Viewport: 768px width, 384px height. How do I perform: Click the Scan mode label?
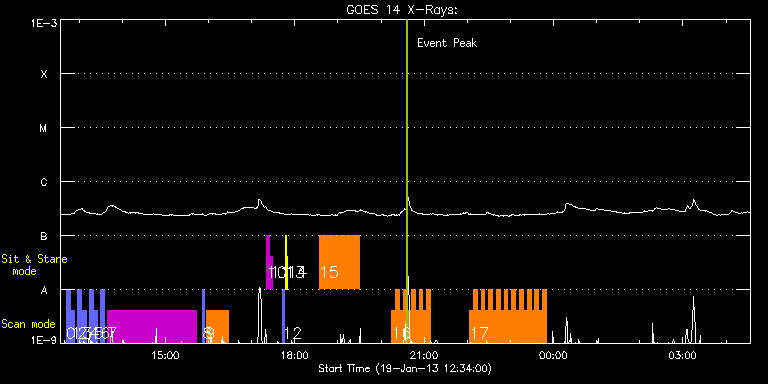pos(28,324)
